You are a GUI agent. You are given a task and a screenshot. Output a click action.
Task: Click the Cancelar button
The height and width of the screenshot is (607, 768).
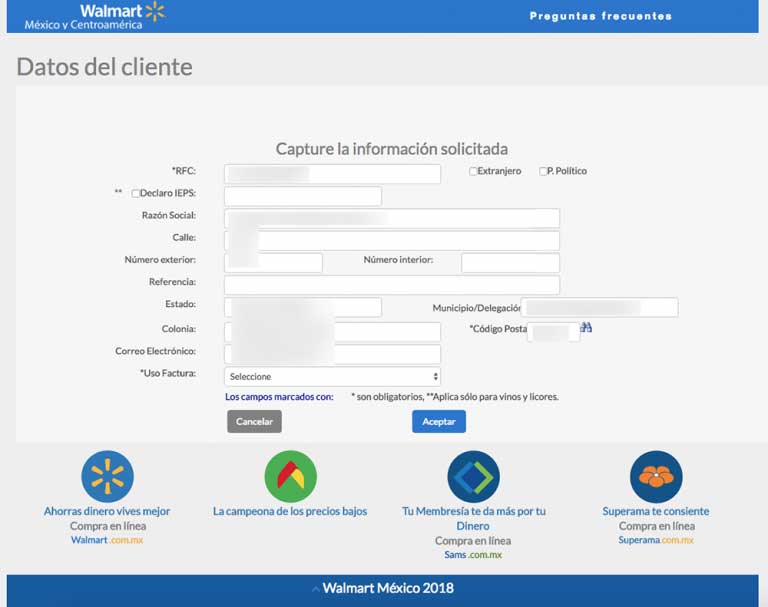pos(254,421)
